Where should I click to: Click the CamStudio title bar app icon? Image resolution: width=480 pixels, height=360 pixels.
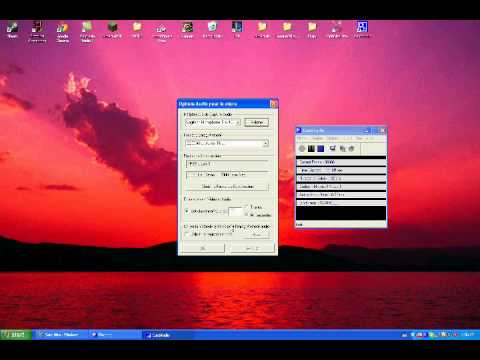(299, 130)
